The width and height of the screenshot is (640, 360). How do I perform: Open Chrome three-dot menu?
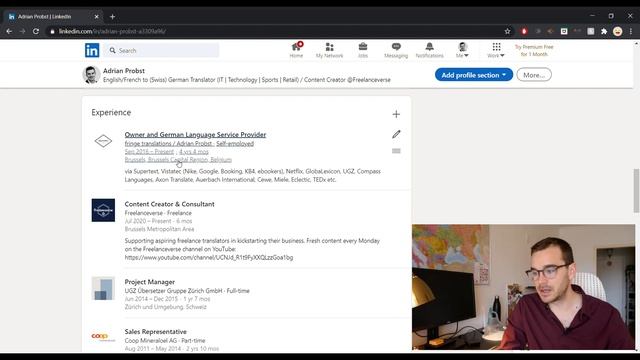631,31
